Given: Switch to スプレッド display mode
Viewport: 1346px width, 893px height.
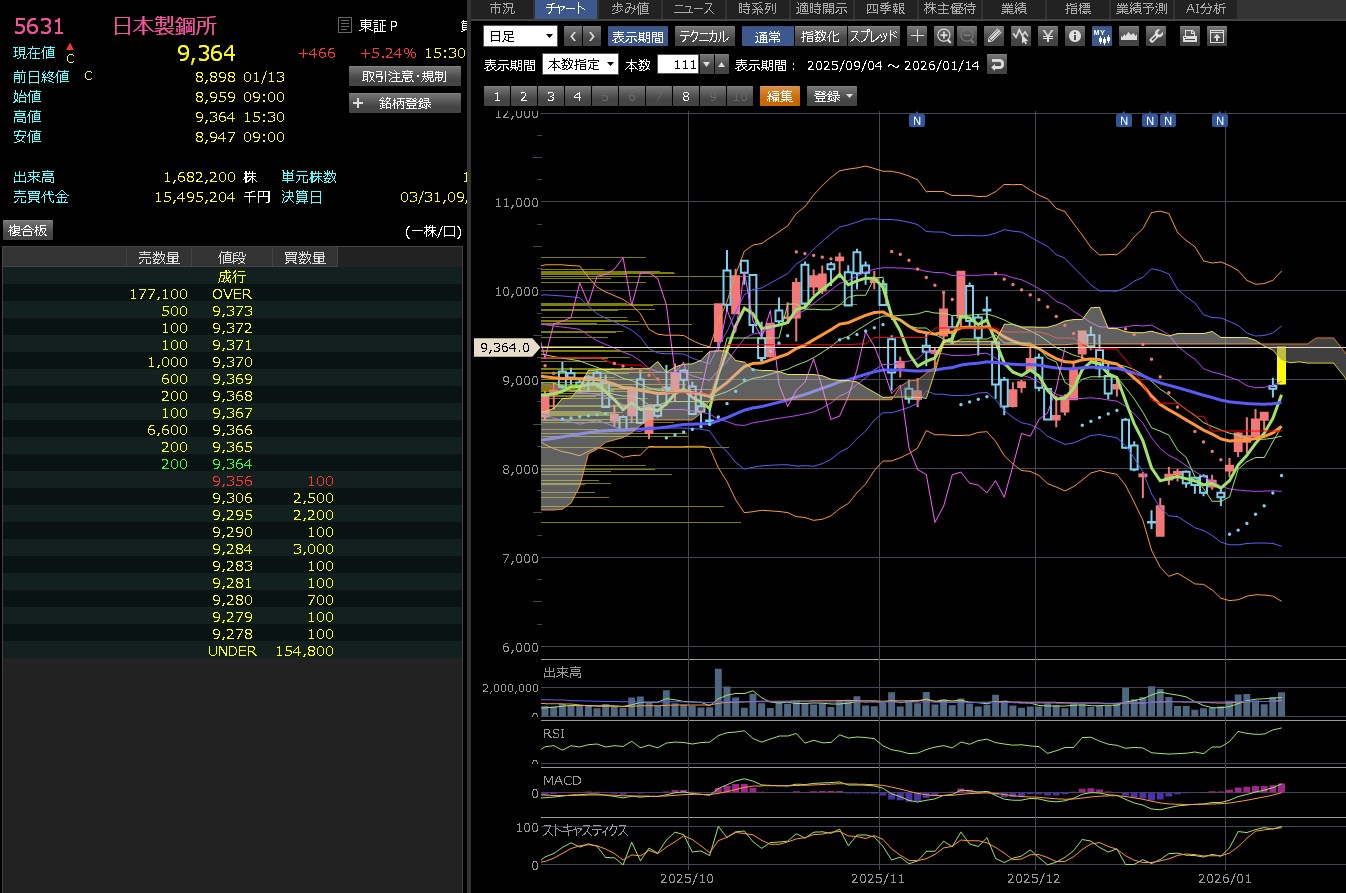Looking at the screenshot, I should tap(873, 36).
